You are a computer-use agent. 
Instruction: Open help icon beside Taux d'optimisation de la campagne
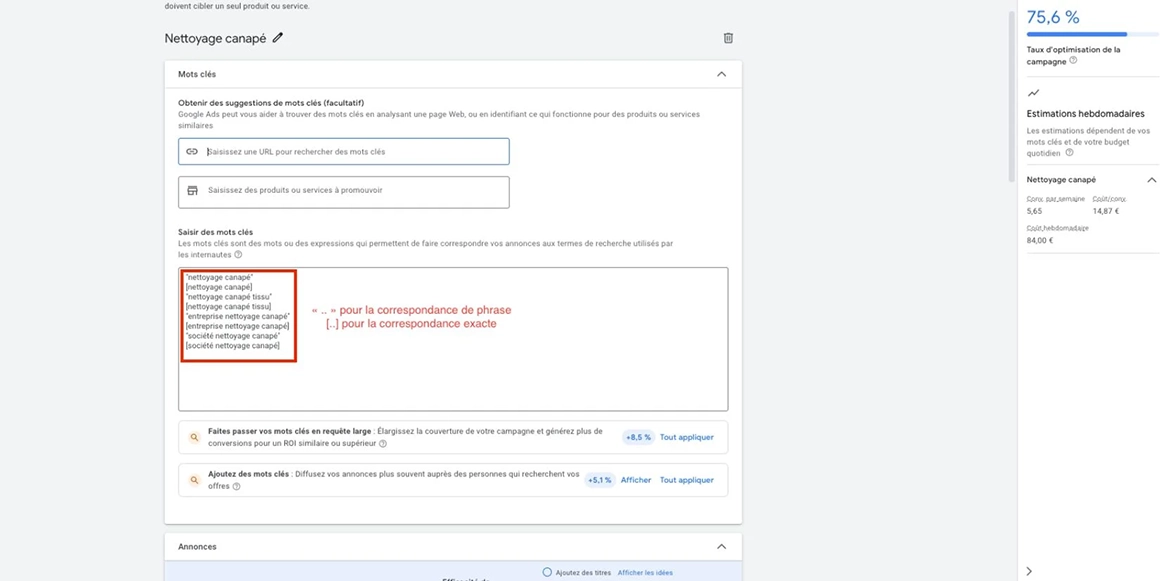(1073, 60)
